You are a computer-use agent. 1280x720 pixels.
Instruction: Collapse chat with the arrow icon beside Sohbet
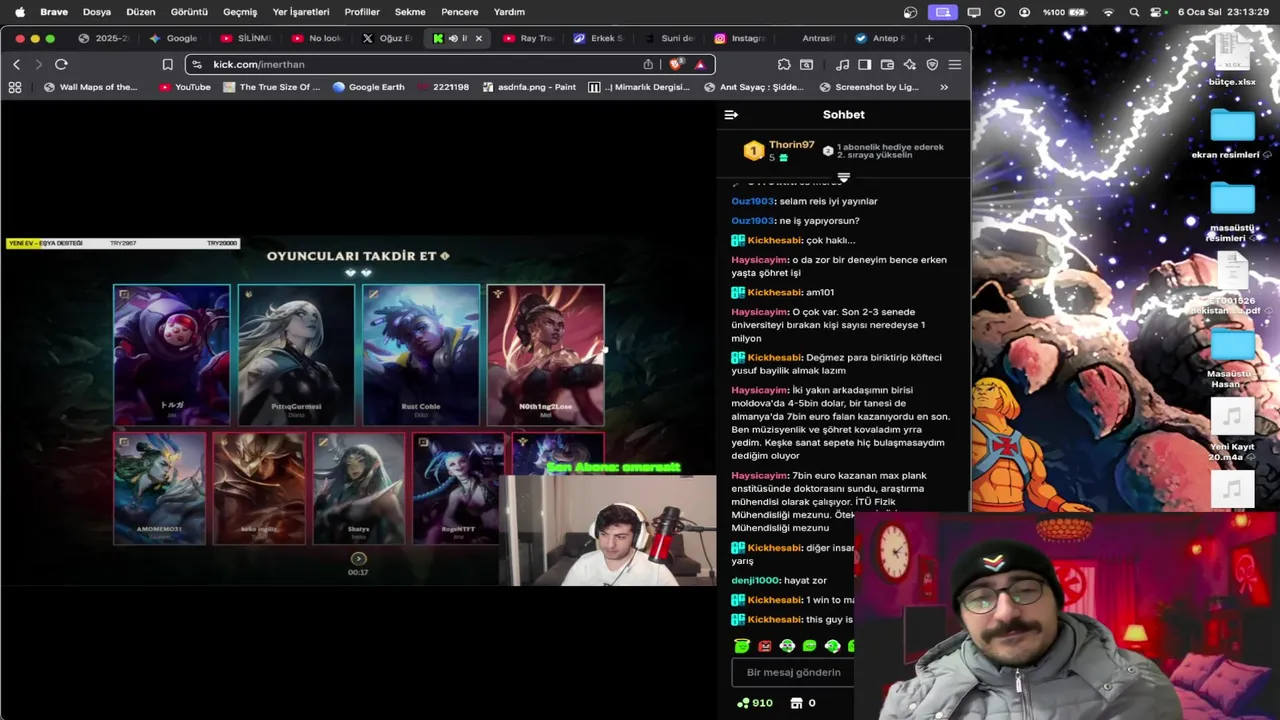[731, 114]
